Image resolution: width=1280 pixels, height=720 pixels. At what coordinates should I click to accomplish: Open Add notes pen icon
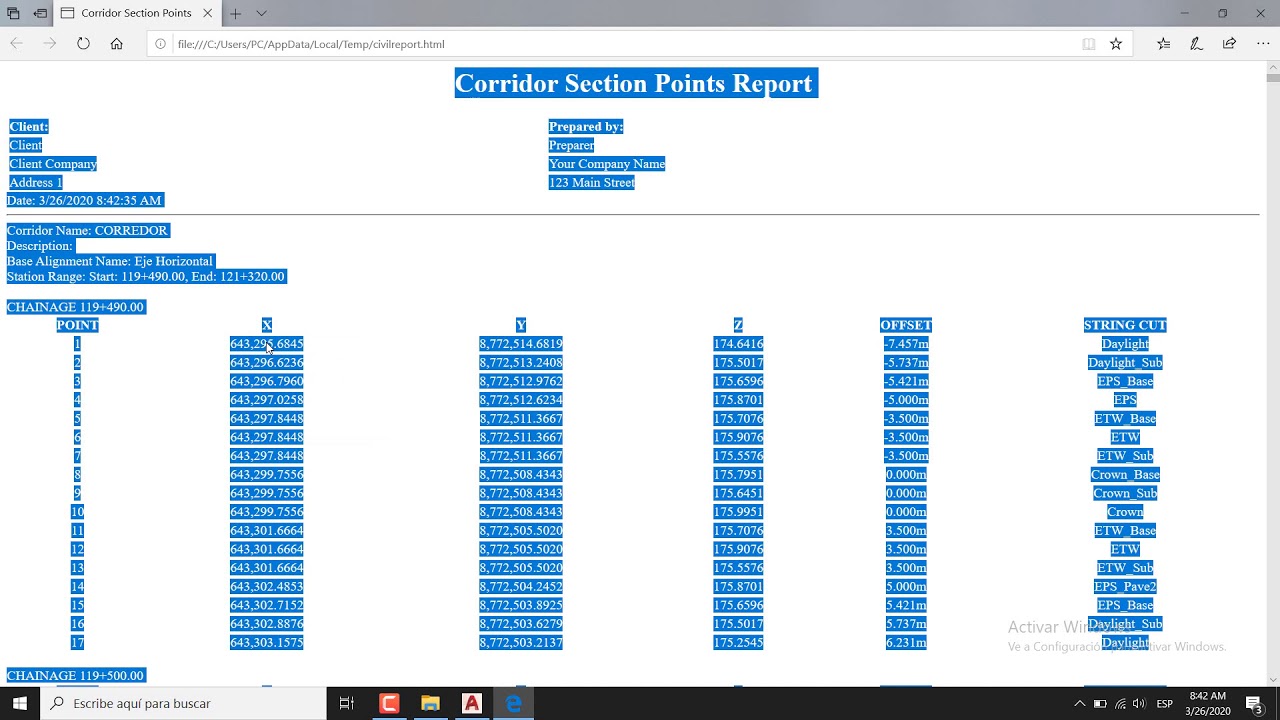coord(1196,44)
